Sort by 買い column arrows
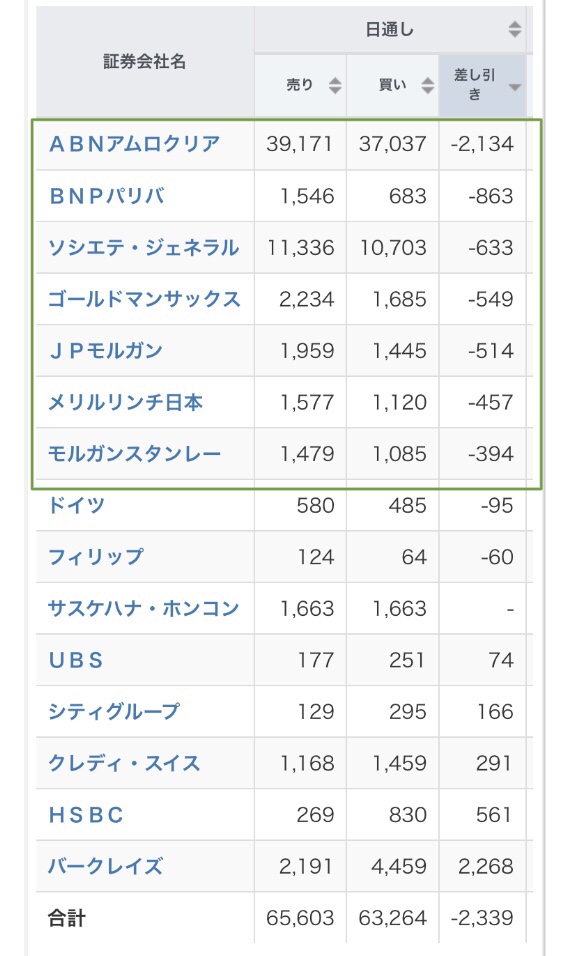573x956 pixels. [428, 85]
